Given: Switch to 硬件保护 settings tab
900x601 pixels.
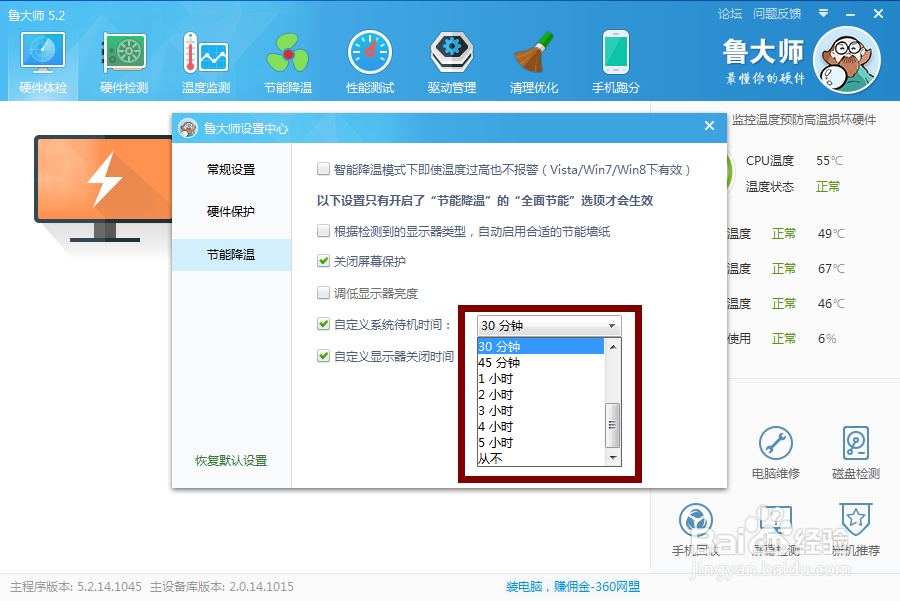Looking at the screenshot, I should 231,212.
